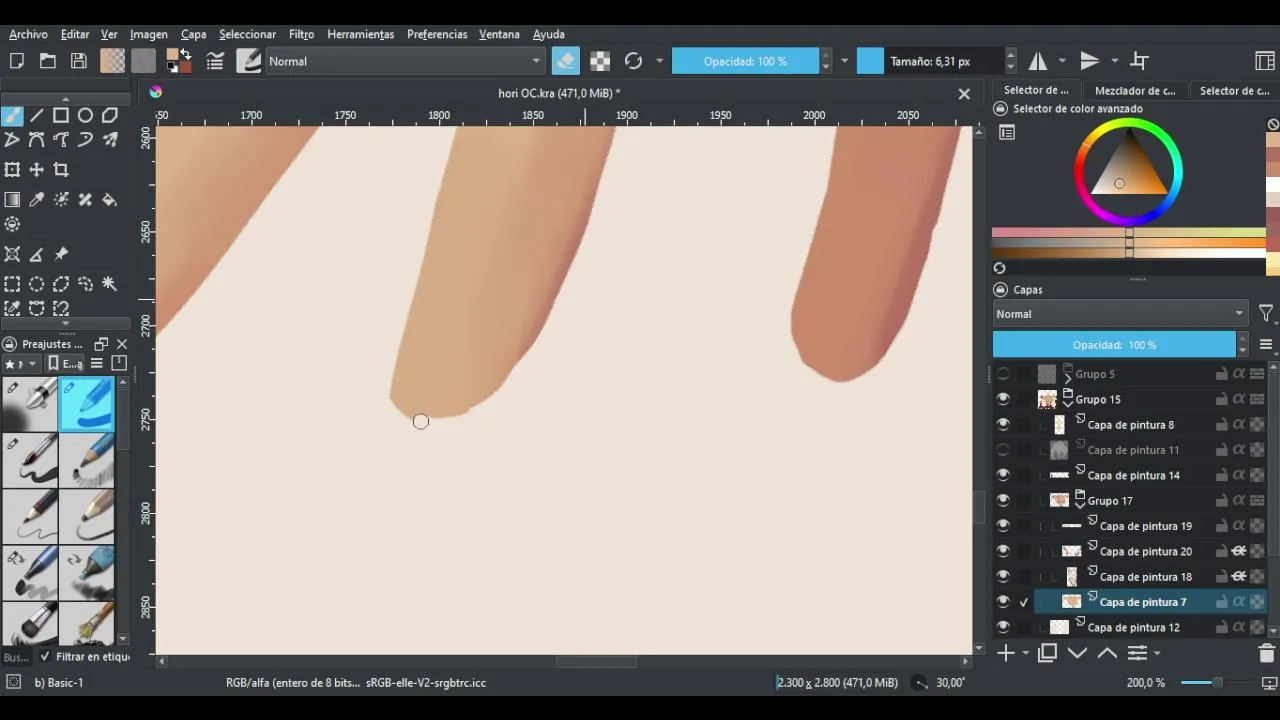Open the horizontal mirror options dropdown arrow
Viewport: 1280px width, 720px height.
(1062, 61)
